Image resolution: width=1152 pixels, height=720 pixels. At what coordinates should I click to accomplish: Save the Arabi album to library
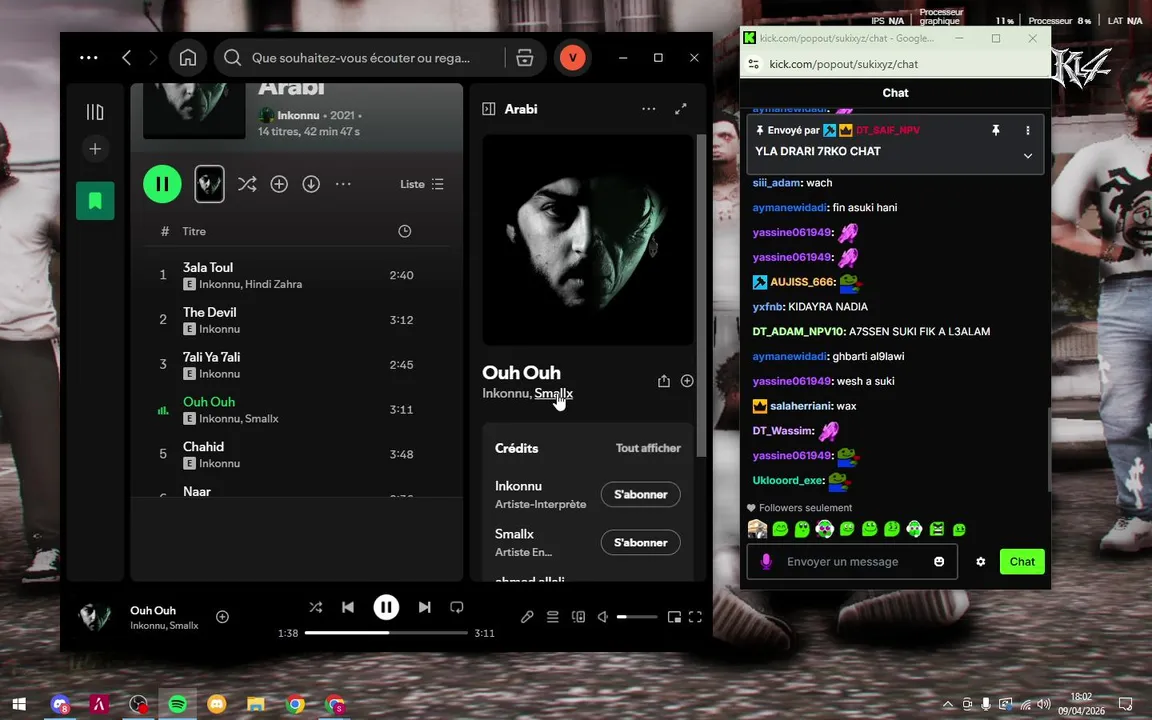coord(279,184)
